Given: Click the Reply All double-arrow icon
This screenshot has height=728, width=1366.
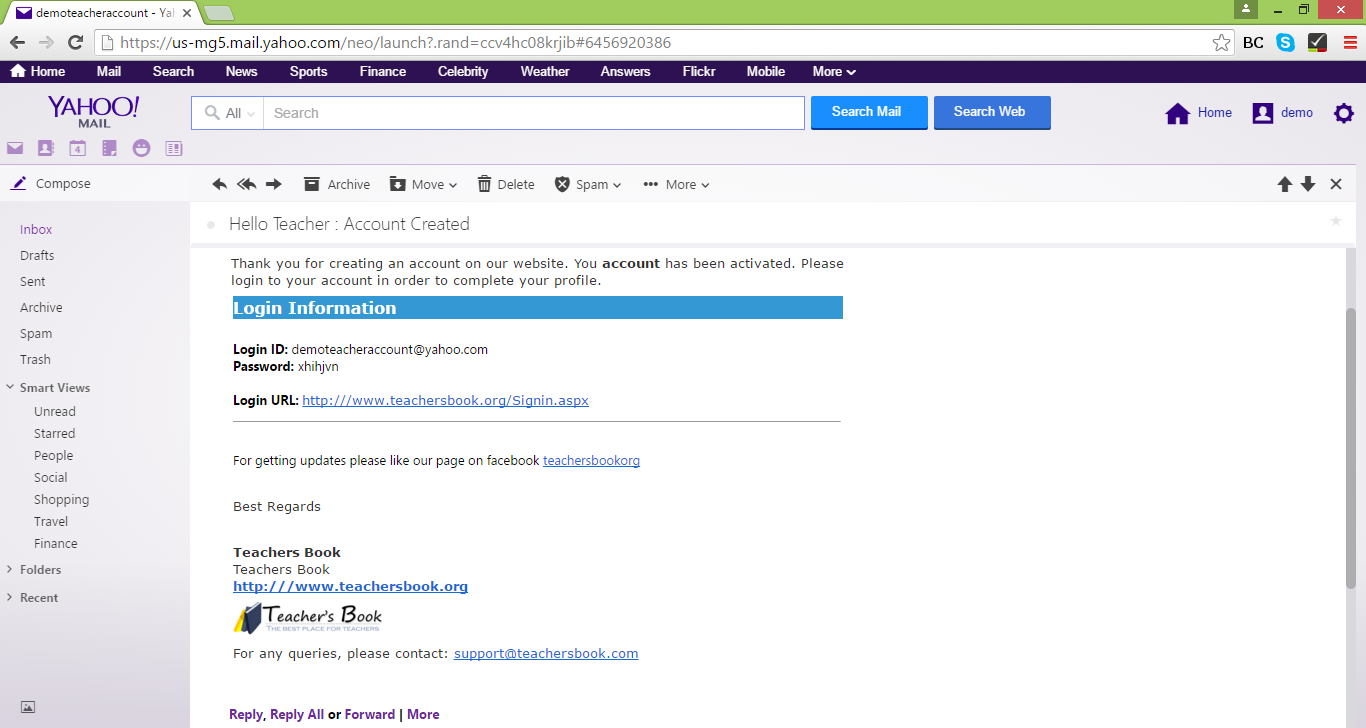Looking at the screenshot, I should coord(246,184).
